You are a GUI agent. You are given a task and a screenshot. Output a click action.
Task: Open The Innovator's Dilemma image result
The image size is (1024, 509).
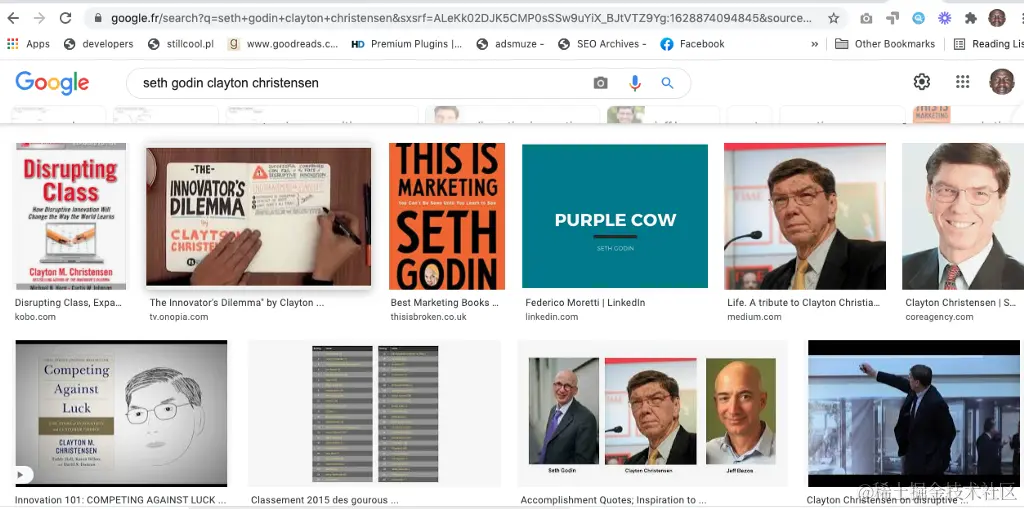click(259, 216)
